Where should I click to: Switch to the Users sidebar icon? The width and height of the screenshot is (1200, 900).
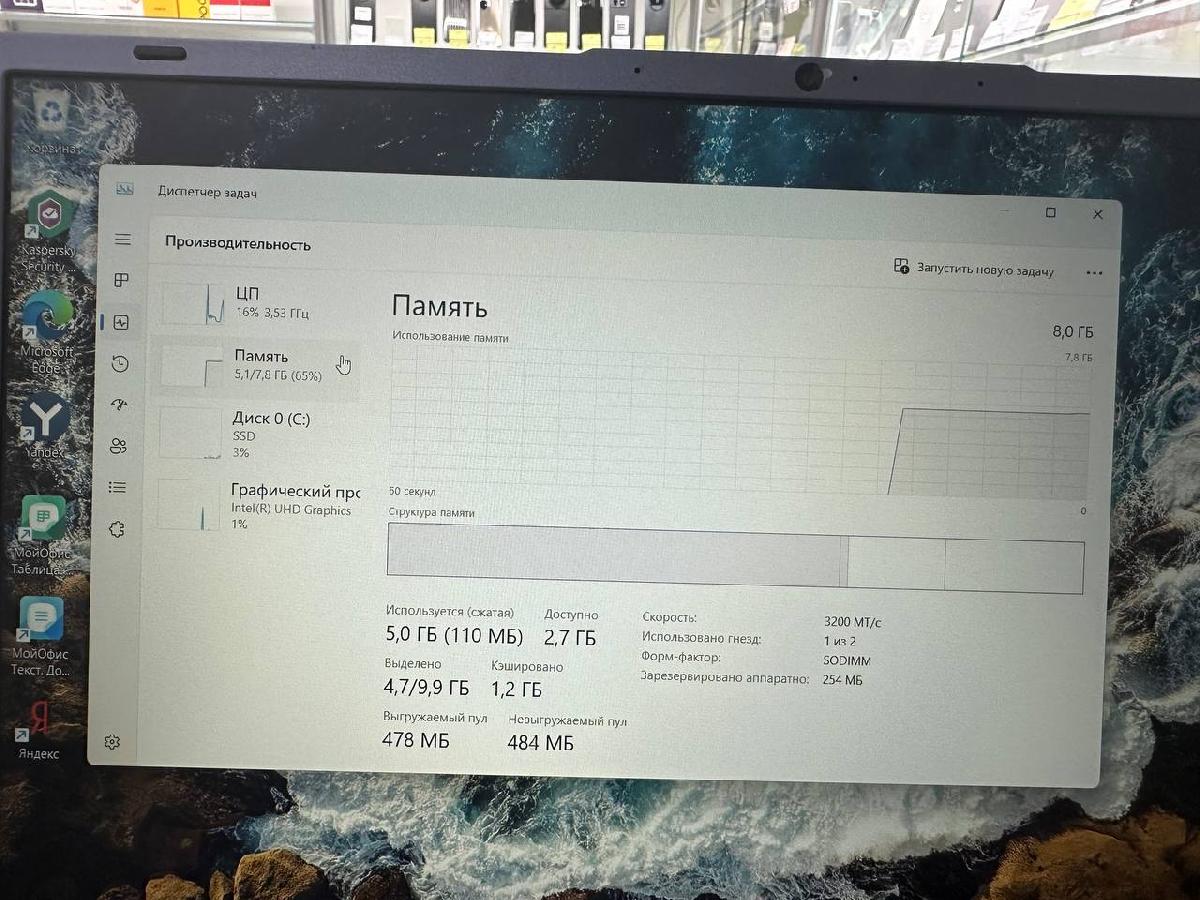coord(119,446)
